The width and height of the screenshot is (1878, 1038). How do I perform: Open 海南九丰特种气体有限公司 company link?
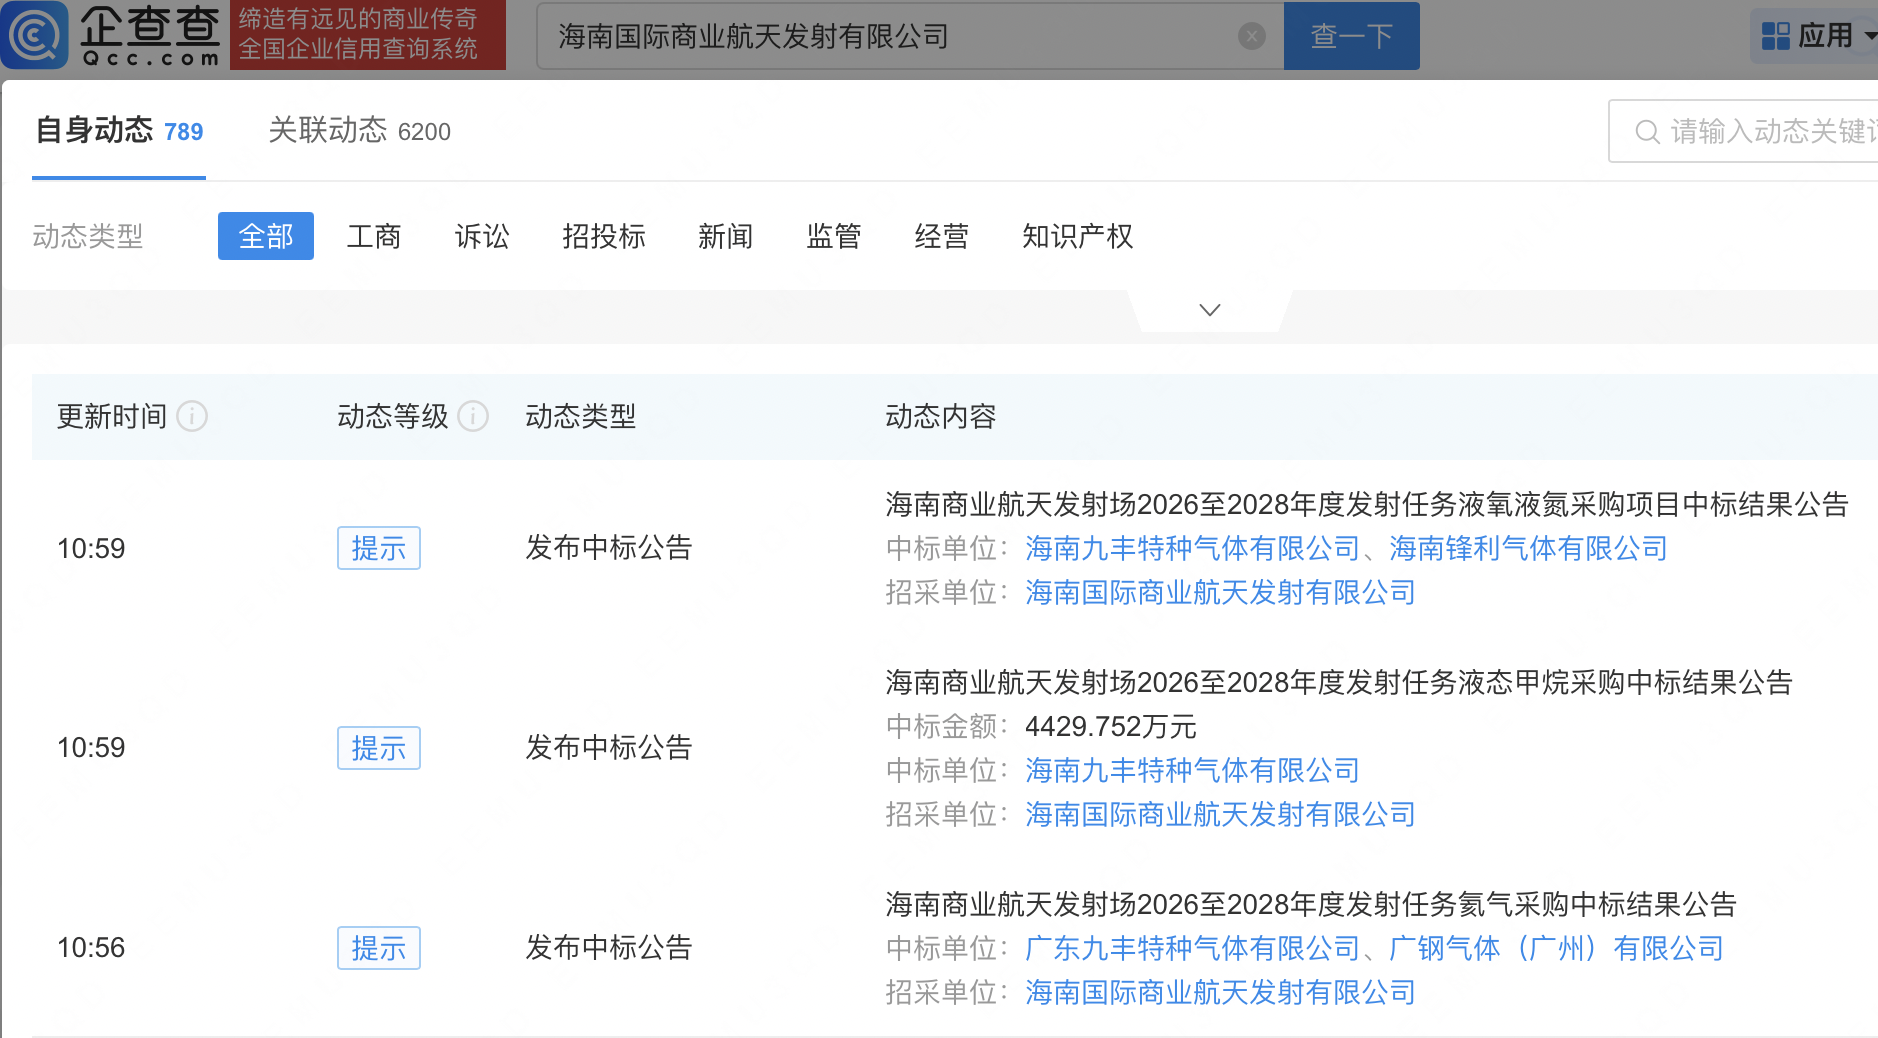point(1191,548)
